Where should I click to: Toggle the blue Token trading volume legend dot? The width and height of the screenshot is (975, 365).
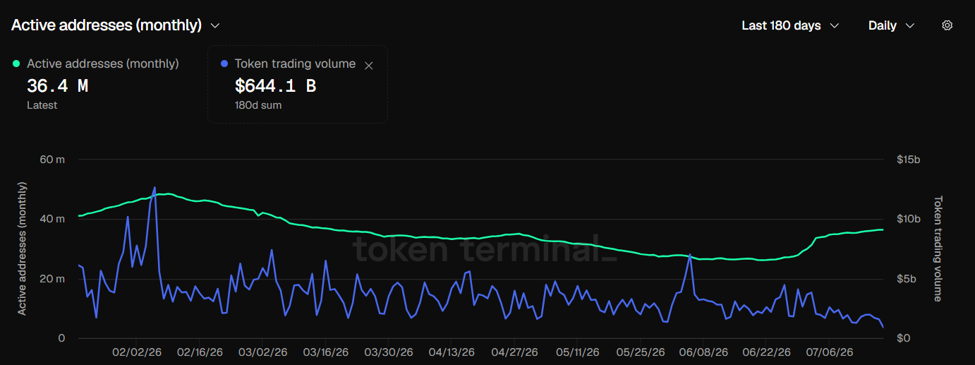coord(224,63)
